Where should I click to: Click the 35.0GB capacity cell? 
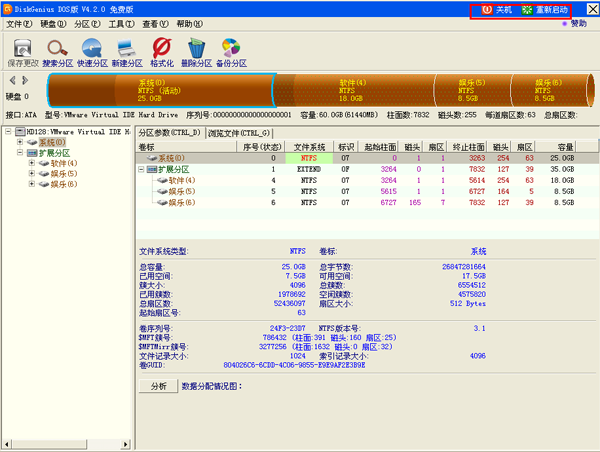point(562,169)
